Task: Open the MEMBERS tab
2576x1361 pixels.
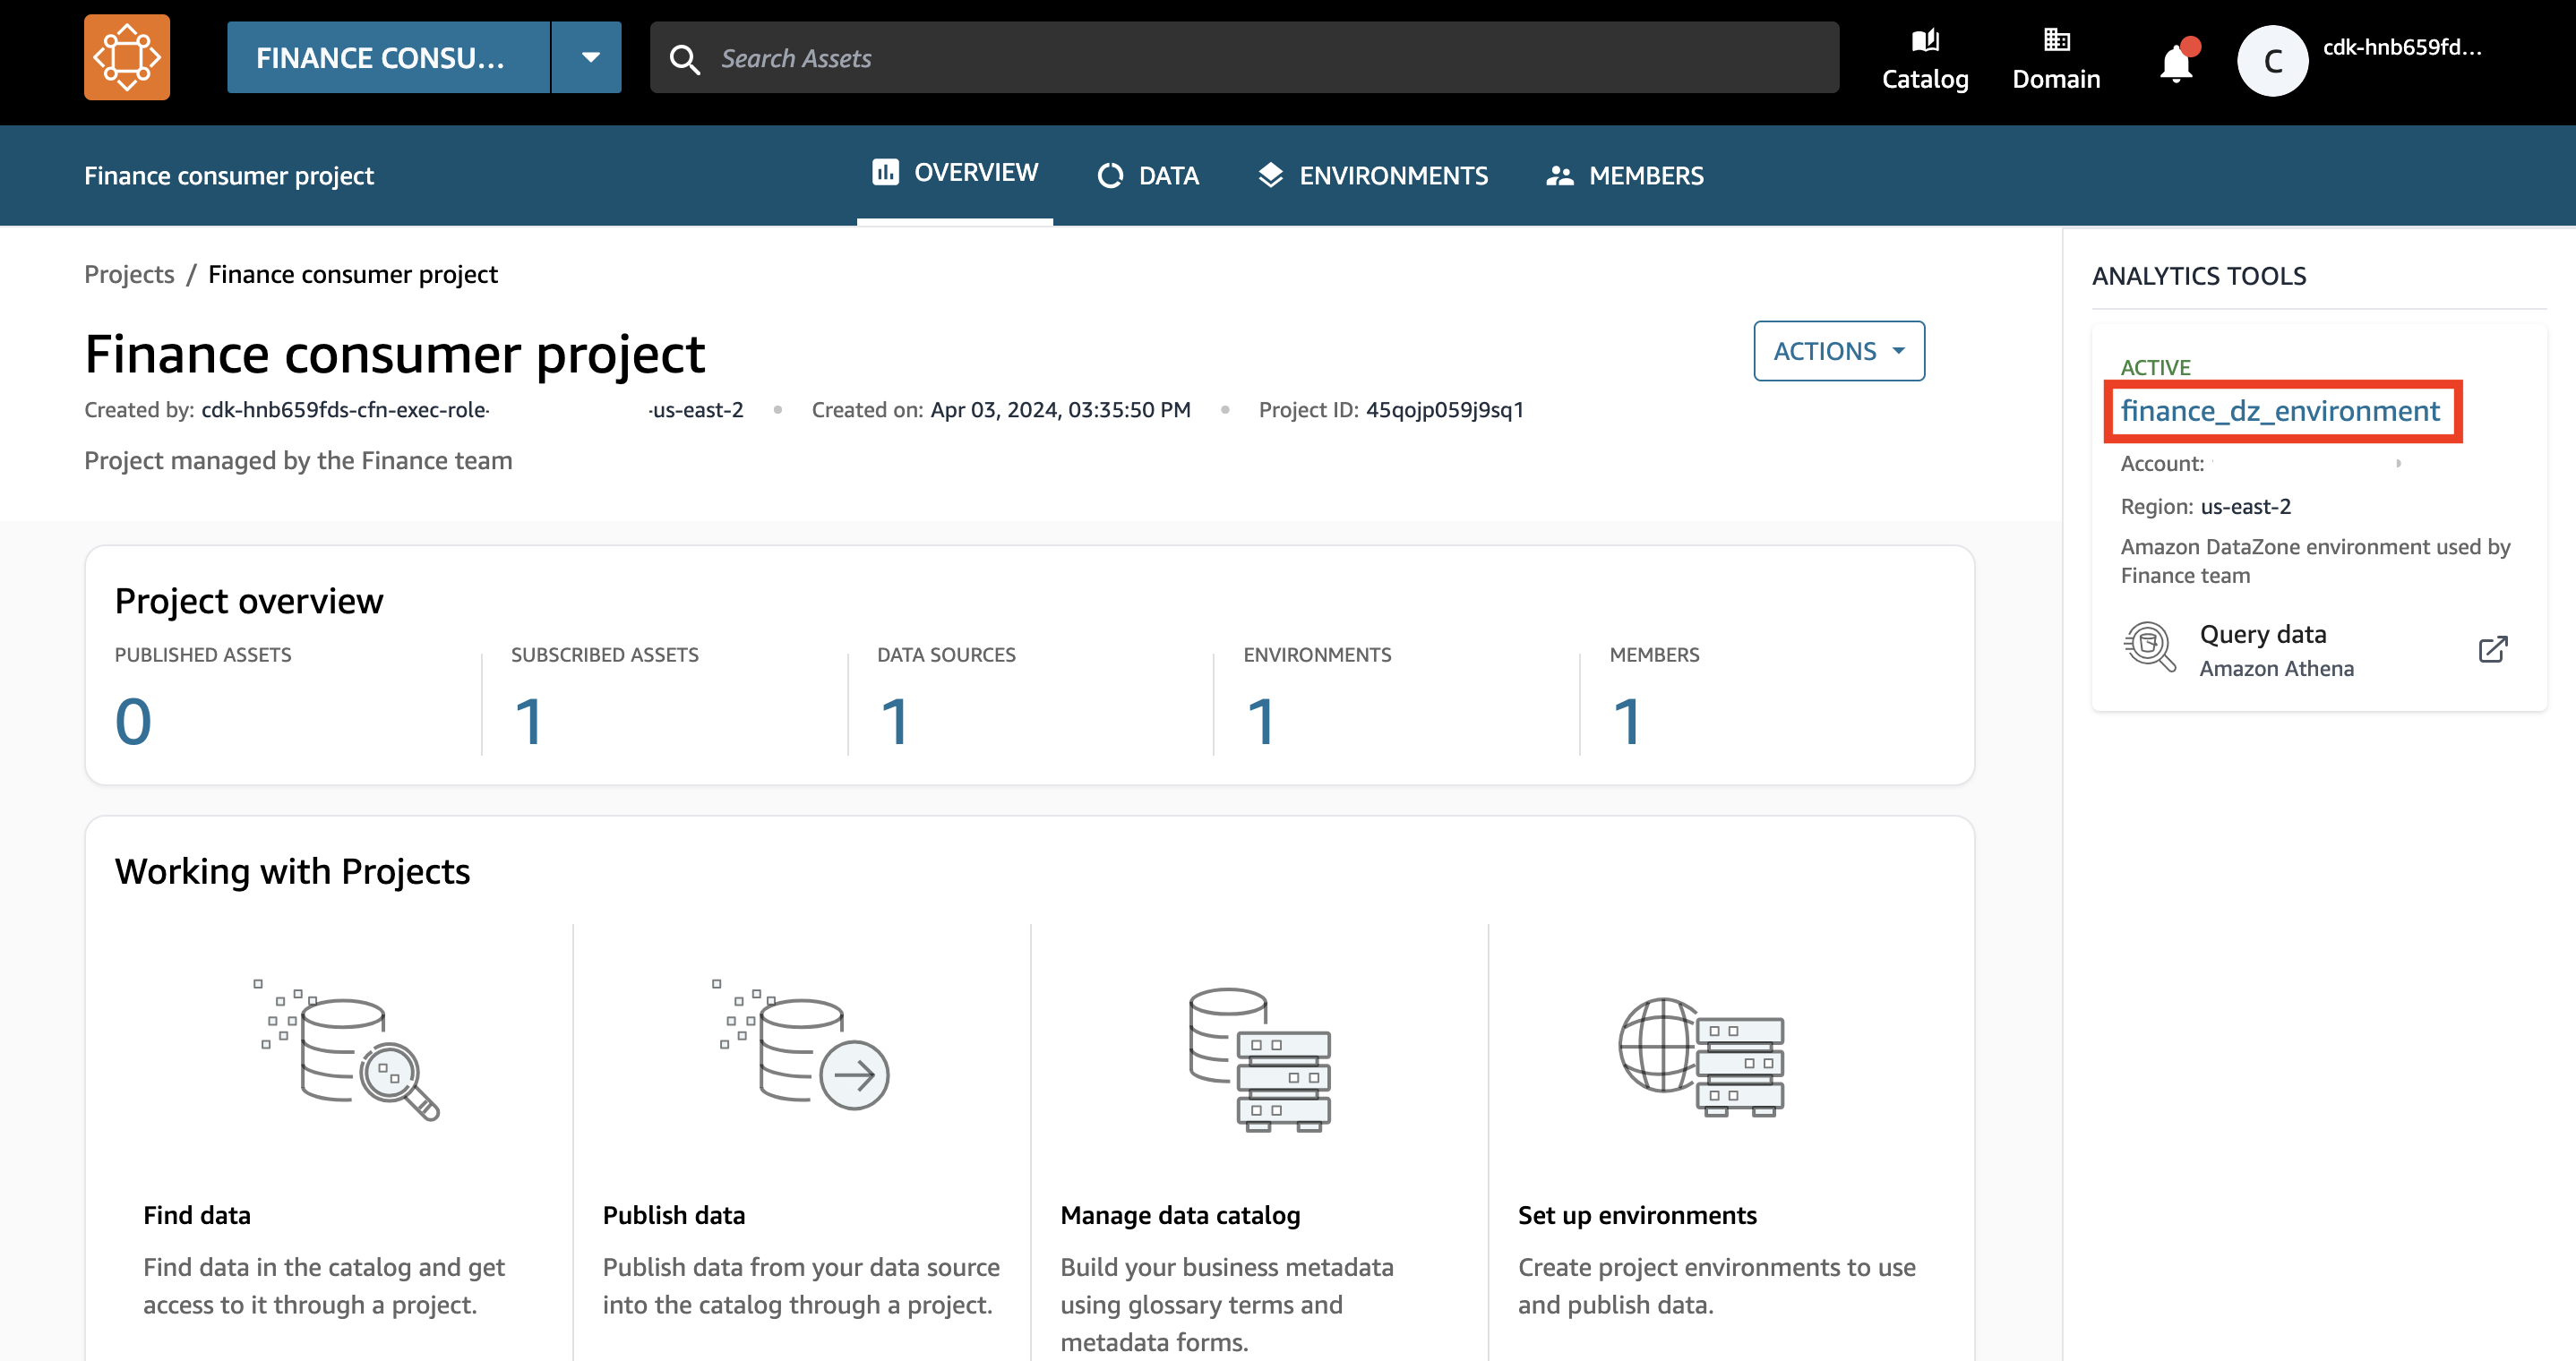Action: point(1625,176)
